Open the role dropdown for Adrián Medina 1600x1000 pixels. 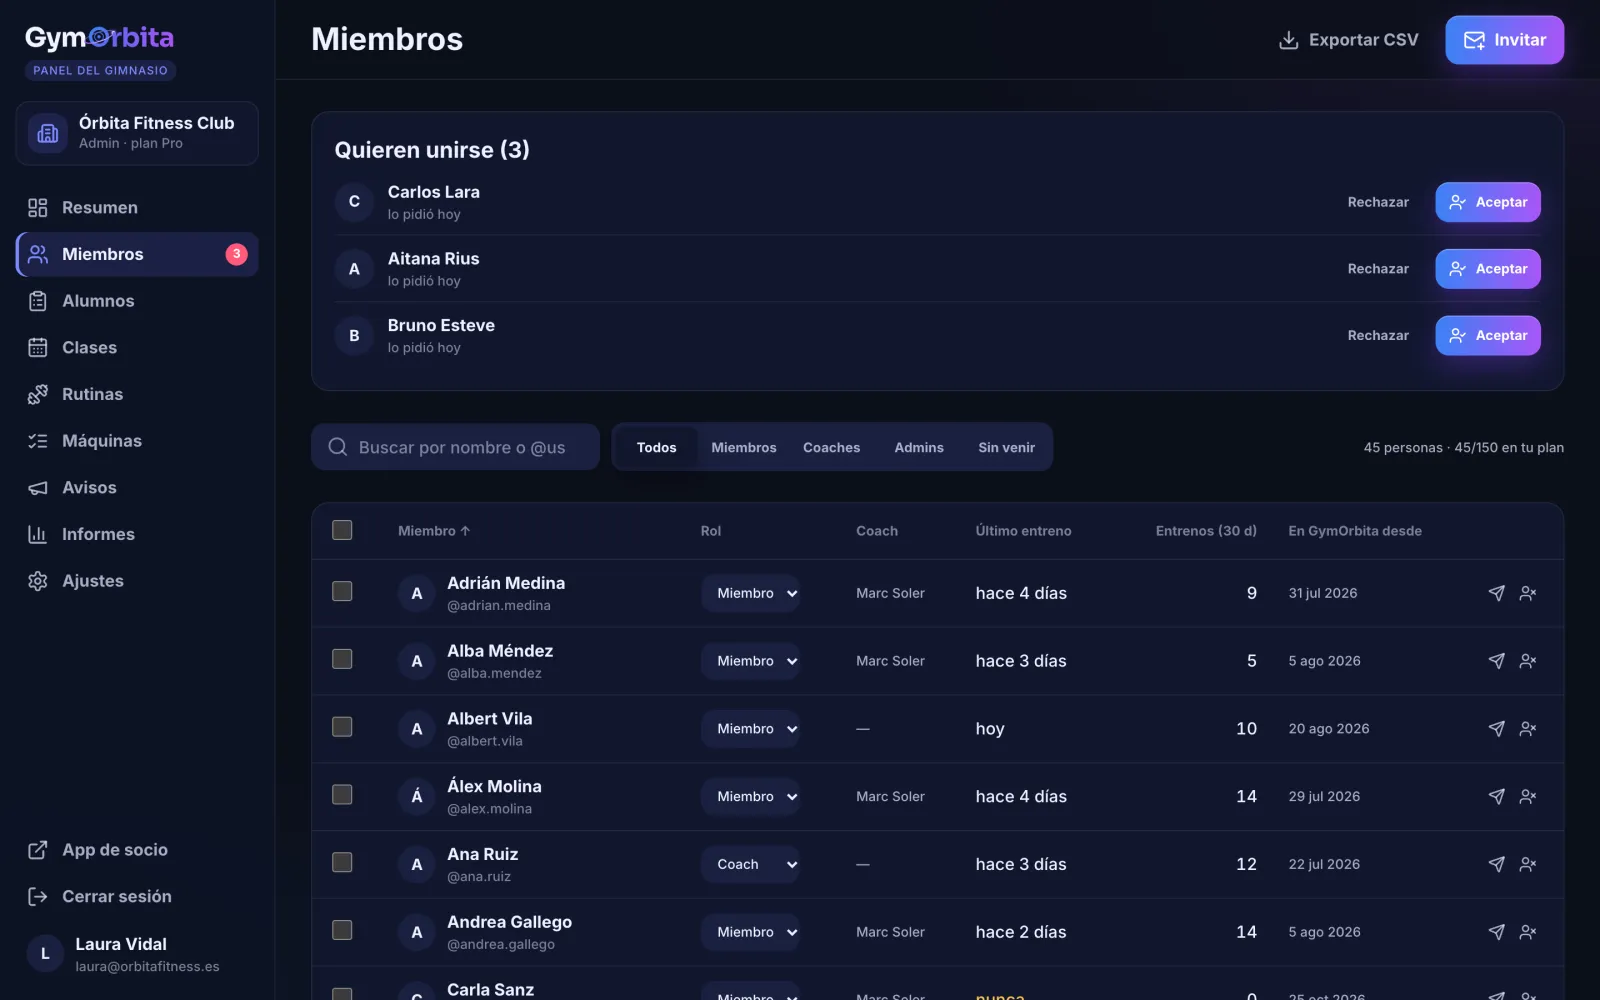[750, 593]
